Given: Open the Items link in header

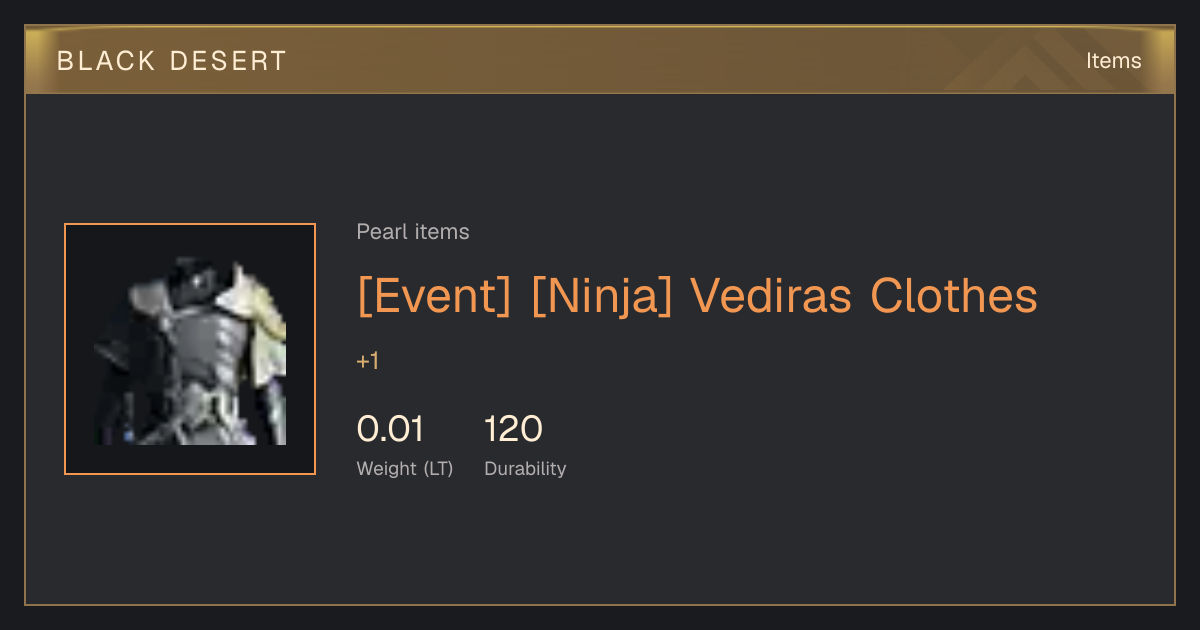Looking at the screenshot, I should tap(1113, 61).
